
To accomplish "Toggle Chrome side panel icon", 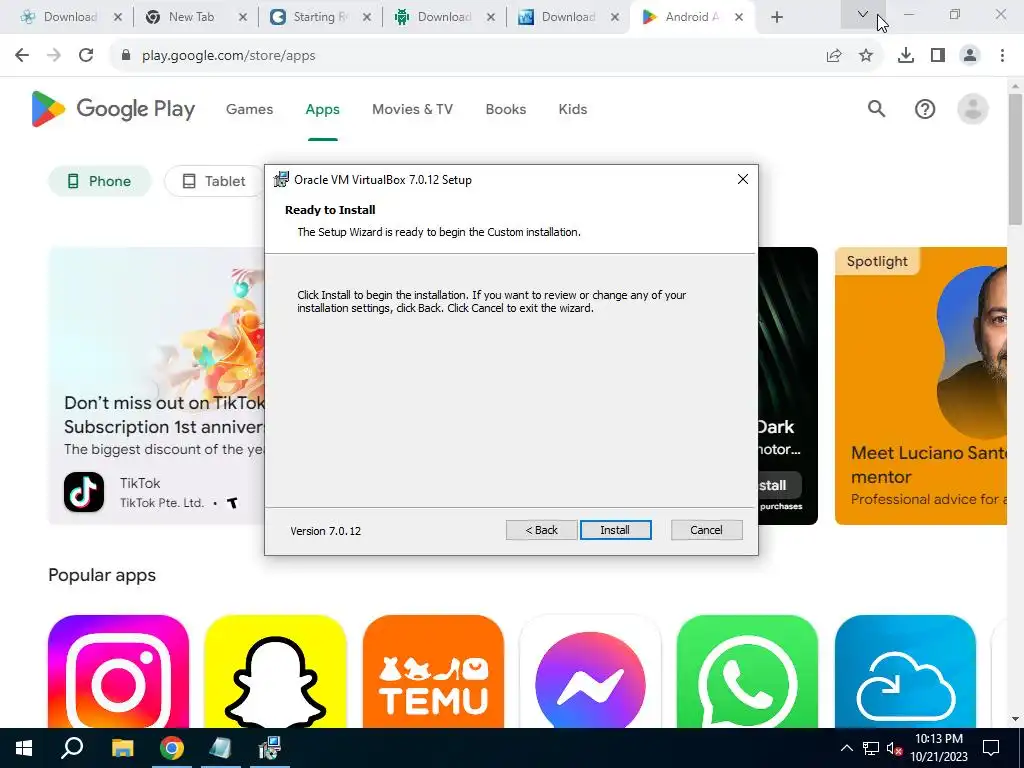I will tap(938, 56).
